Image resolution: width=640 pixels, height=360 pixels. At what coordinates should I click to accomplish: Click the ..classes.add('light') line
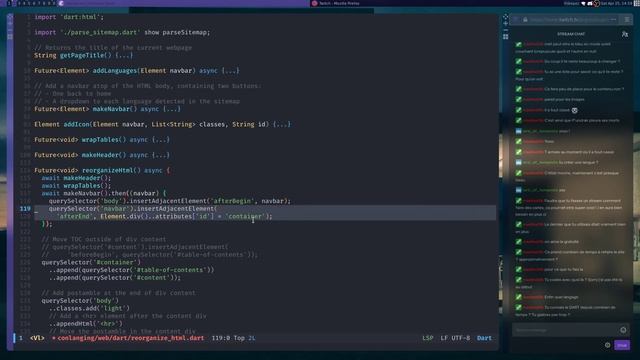click(x=89, y=308)
